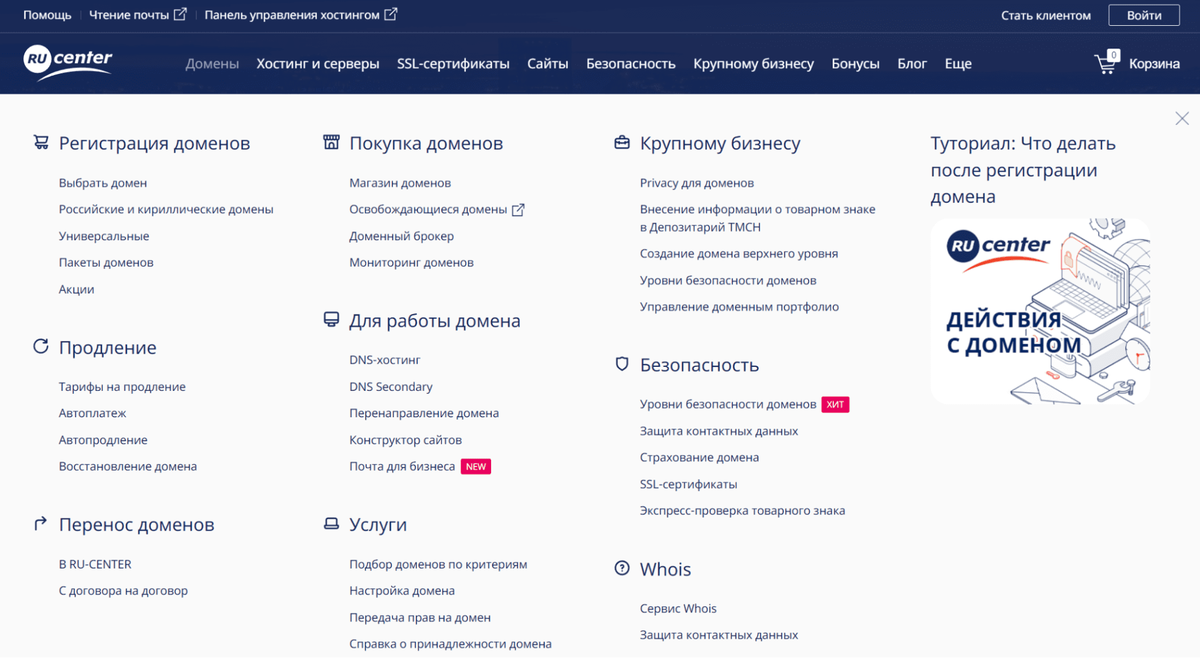Open Перенаправление домена link
Viewport: 1200px width, 658px height.
tap(424, 413)
